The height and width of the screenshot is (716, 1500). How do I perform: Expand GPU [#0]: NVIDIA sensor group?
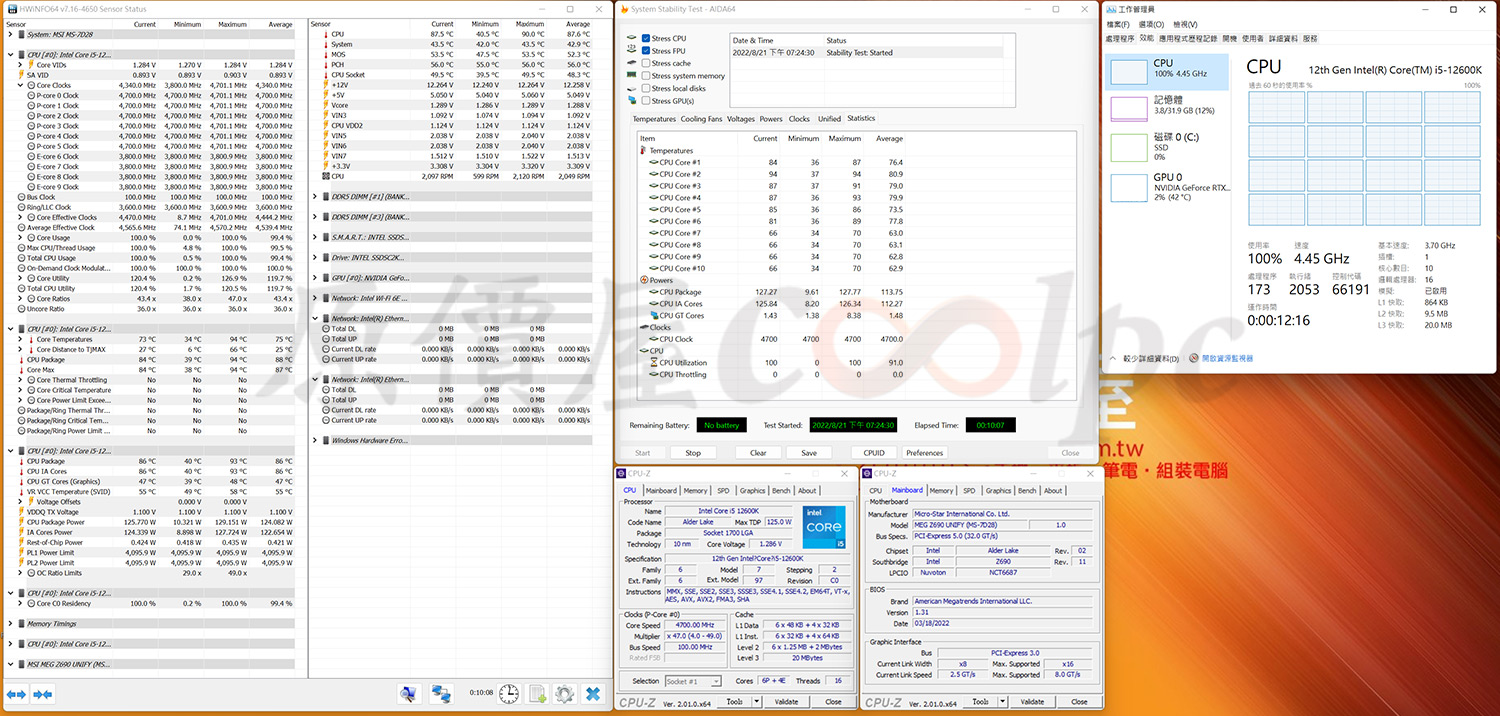pos(316,278)
